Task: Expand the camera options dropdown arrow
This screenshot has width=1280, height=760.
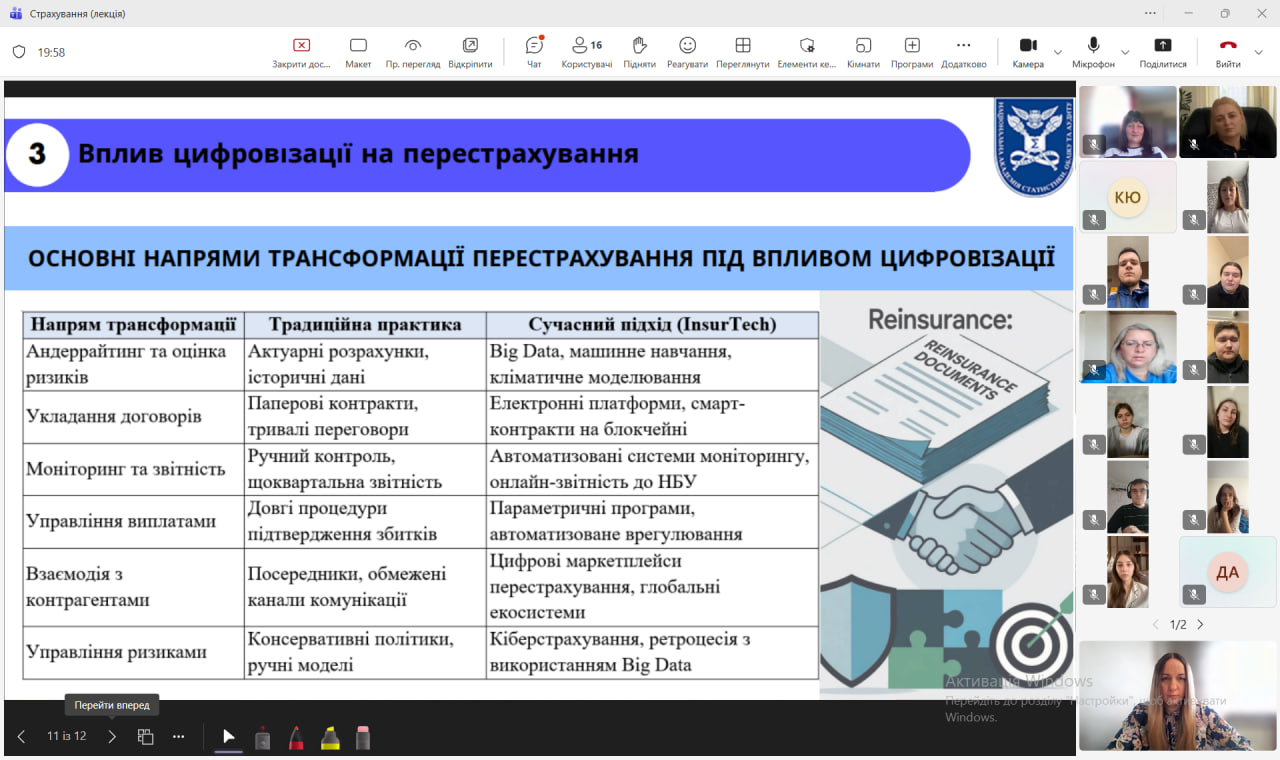Action: coord(1058,52)
